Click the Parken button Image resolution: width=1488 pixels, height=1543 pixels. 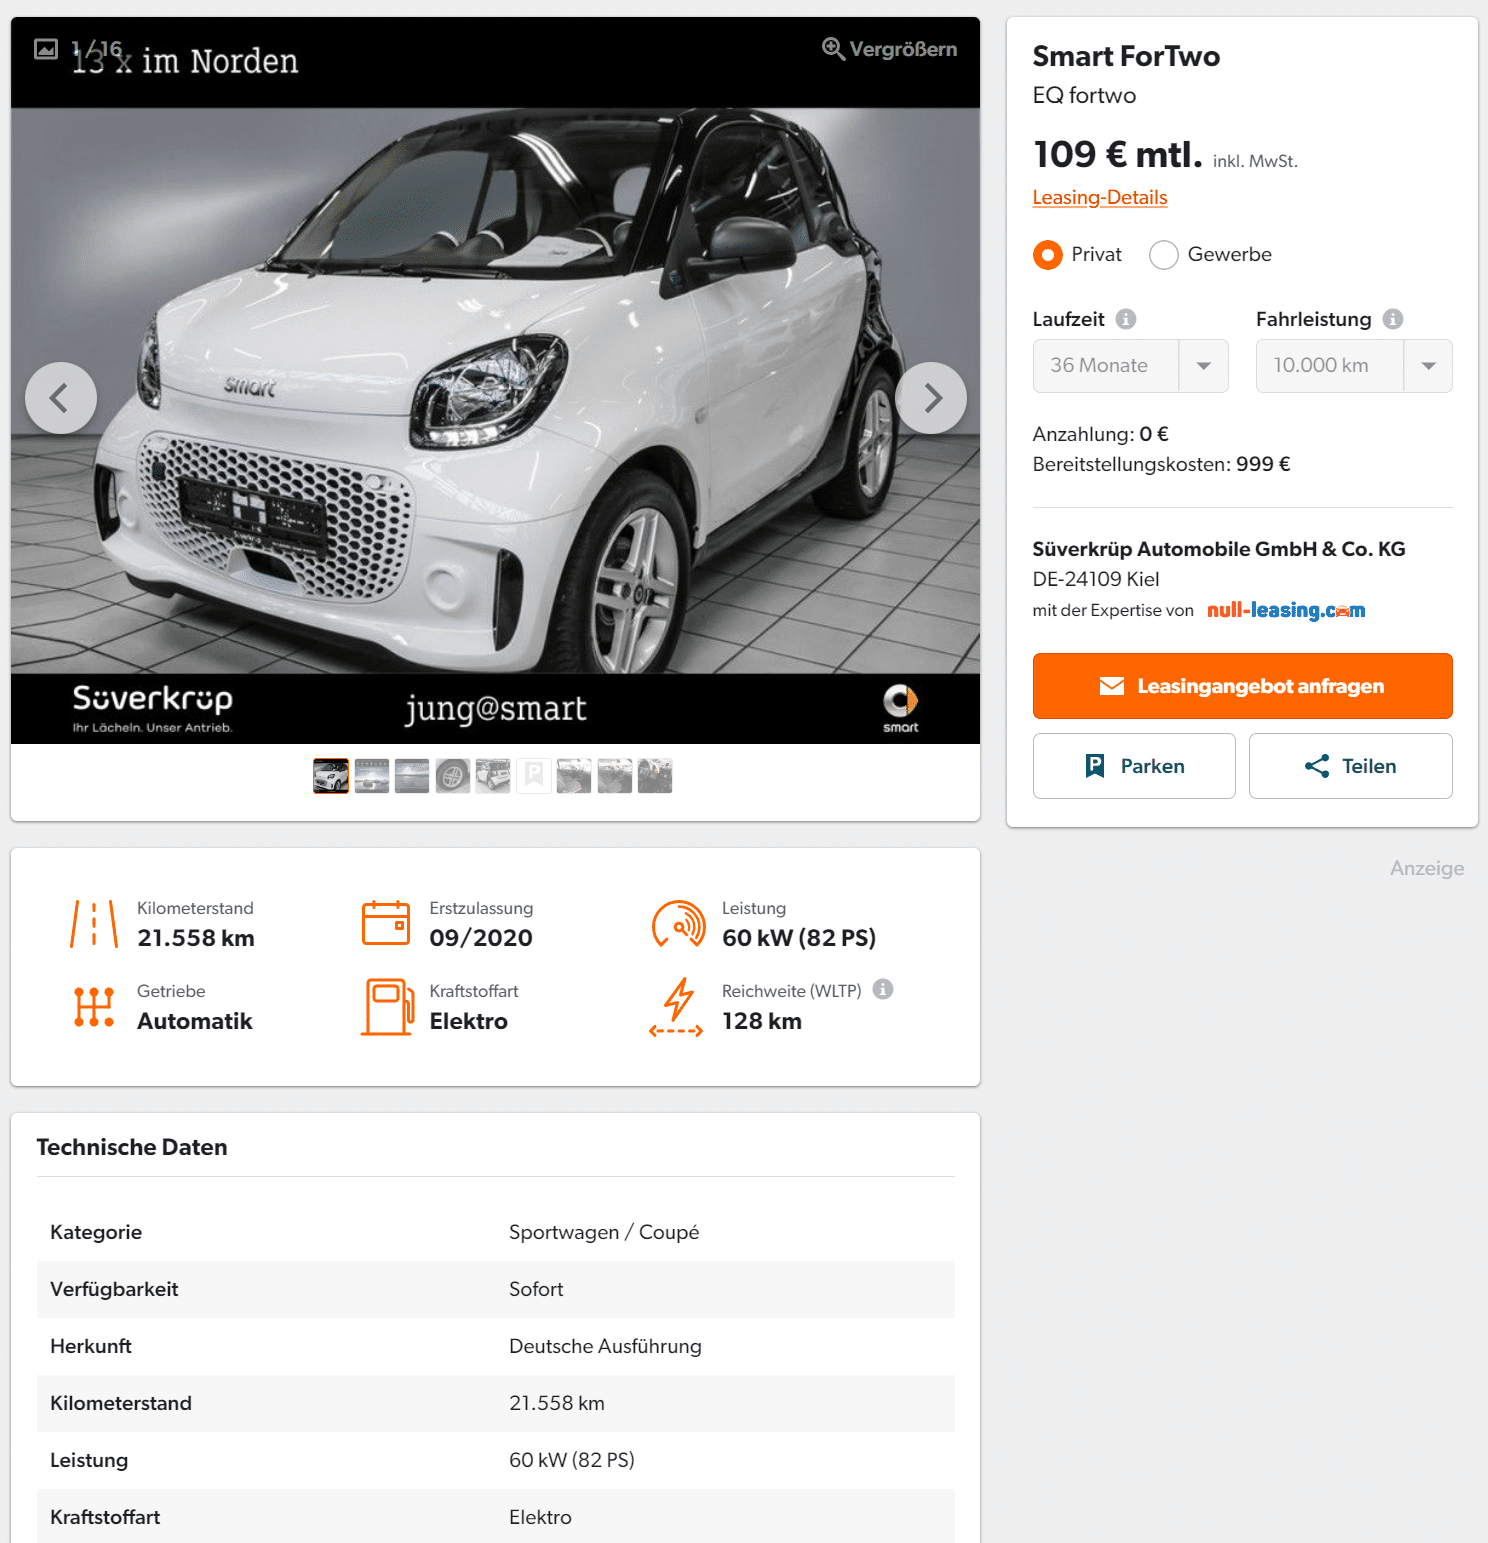click(1134, 766)
